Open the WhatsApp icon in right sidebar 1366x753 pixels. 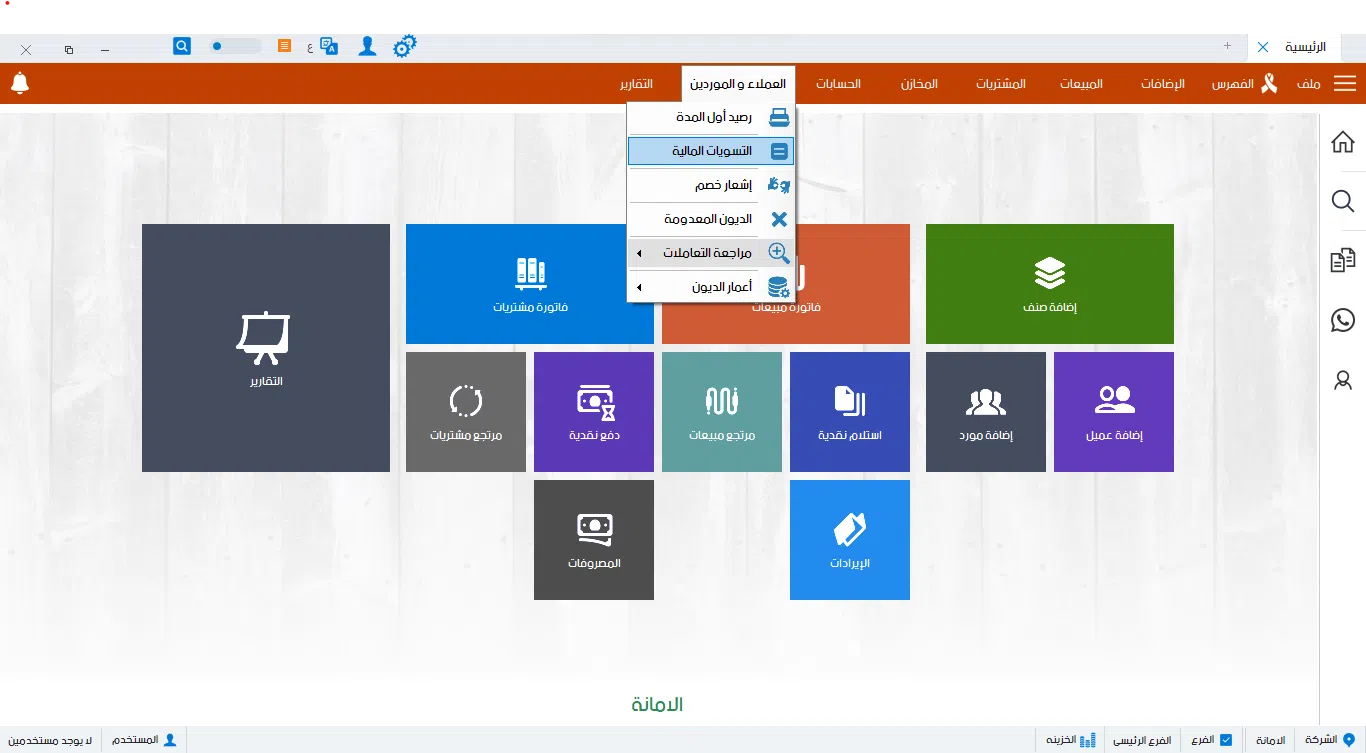click(1343, 320)
